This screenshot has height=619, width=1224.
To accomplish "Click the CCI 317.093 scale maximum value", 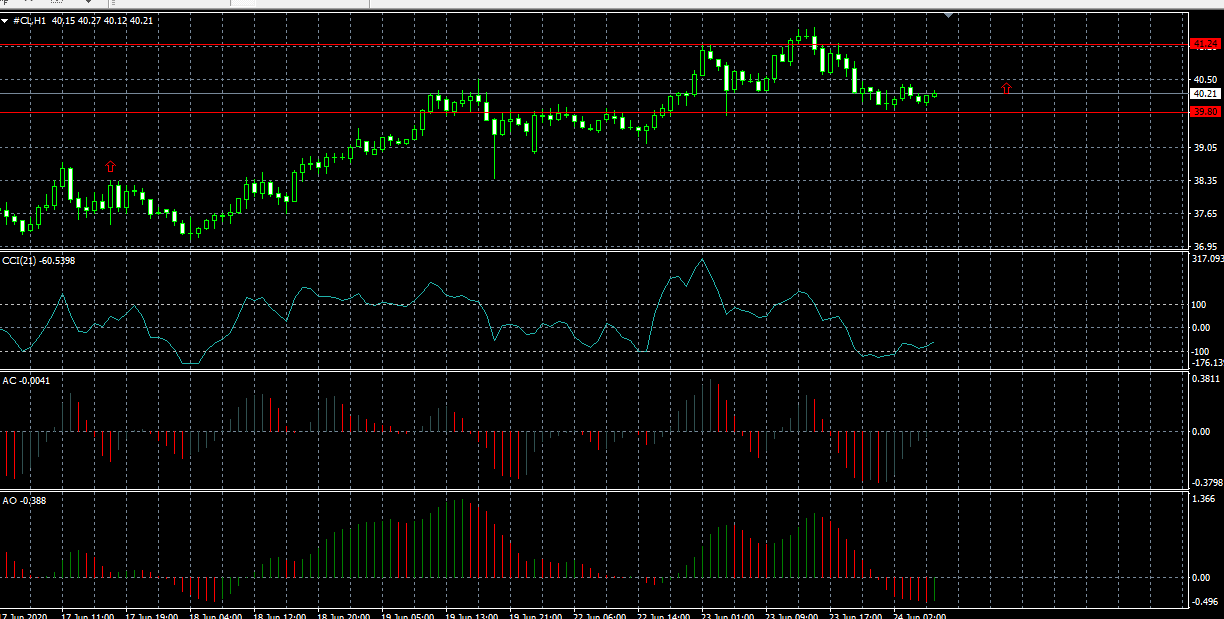I will pyautogui.click(x=1206, y=259).
